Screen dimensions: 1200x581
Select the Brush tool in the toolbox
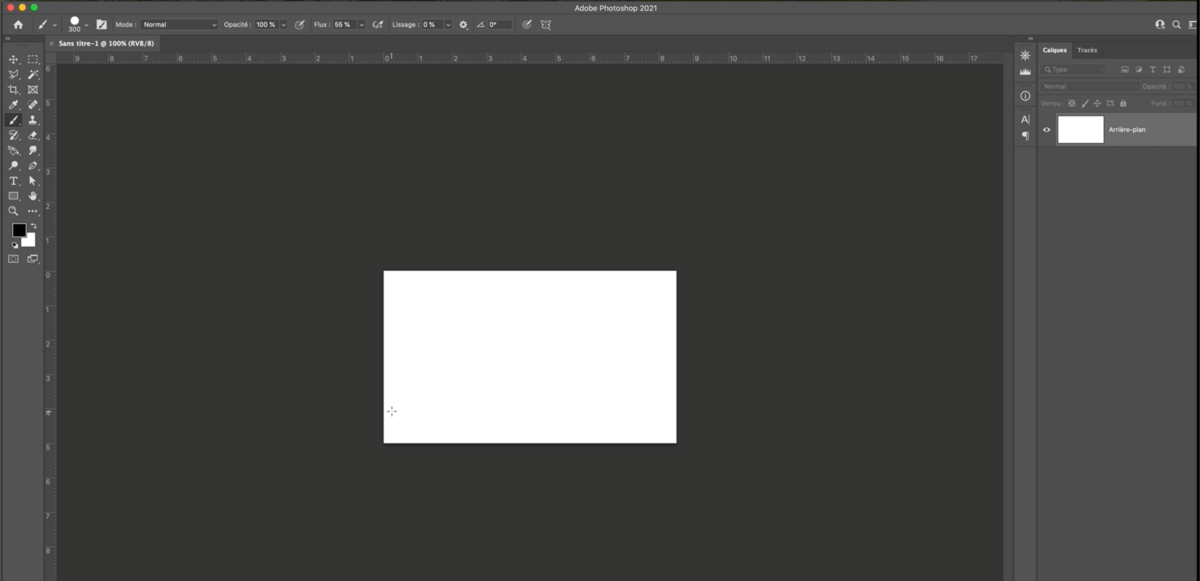pyautogui.click(x=14, y=120)
